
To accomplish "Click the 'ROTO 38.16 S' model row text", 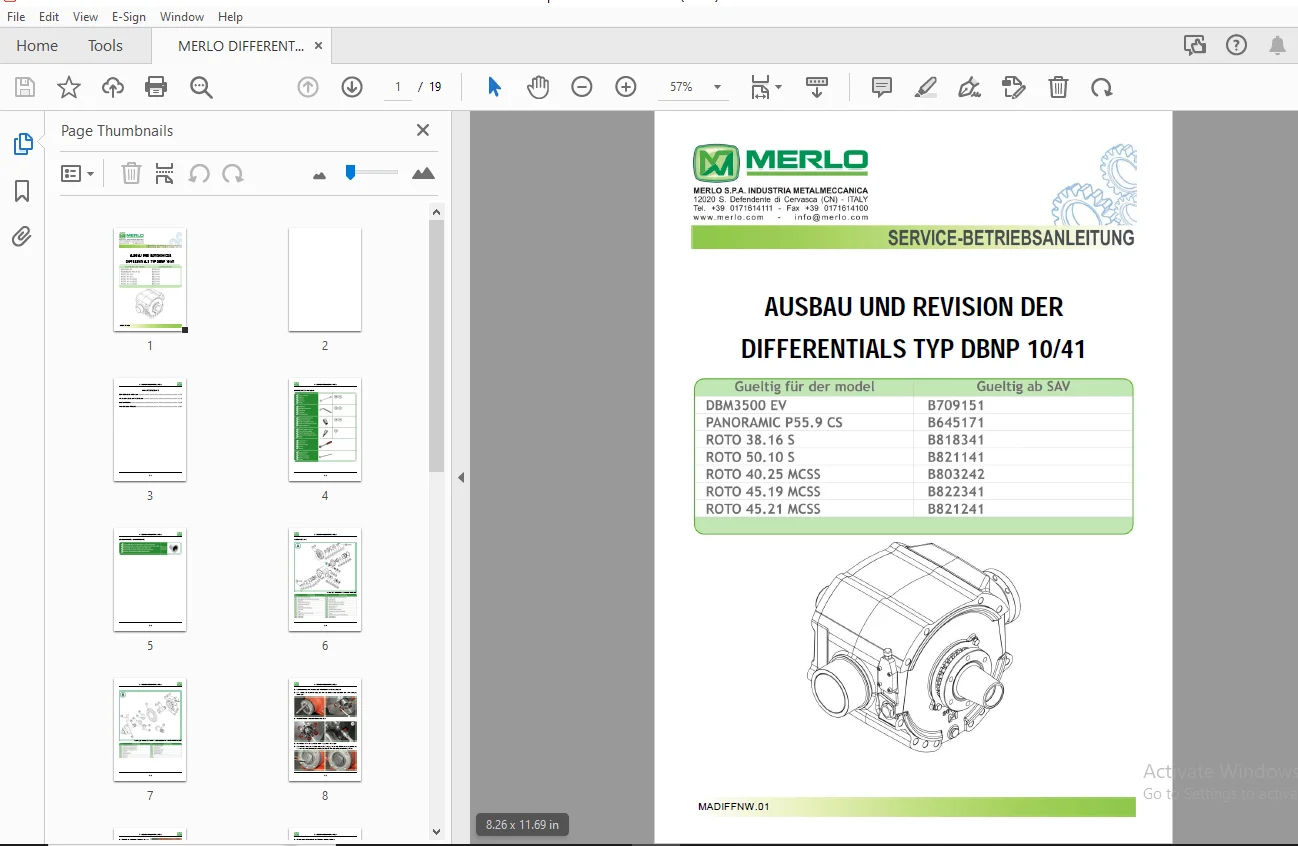I will [750, 440].
